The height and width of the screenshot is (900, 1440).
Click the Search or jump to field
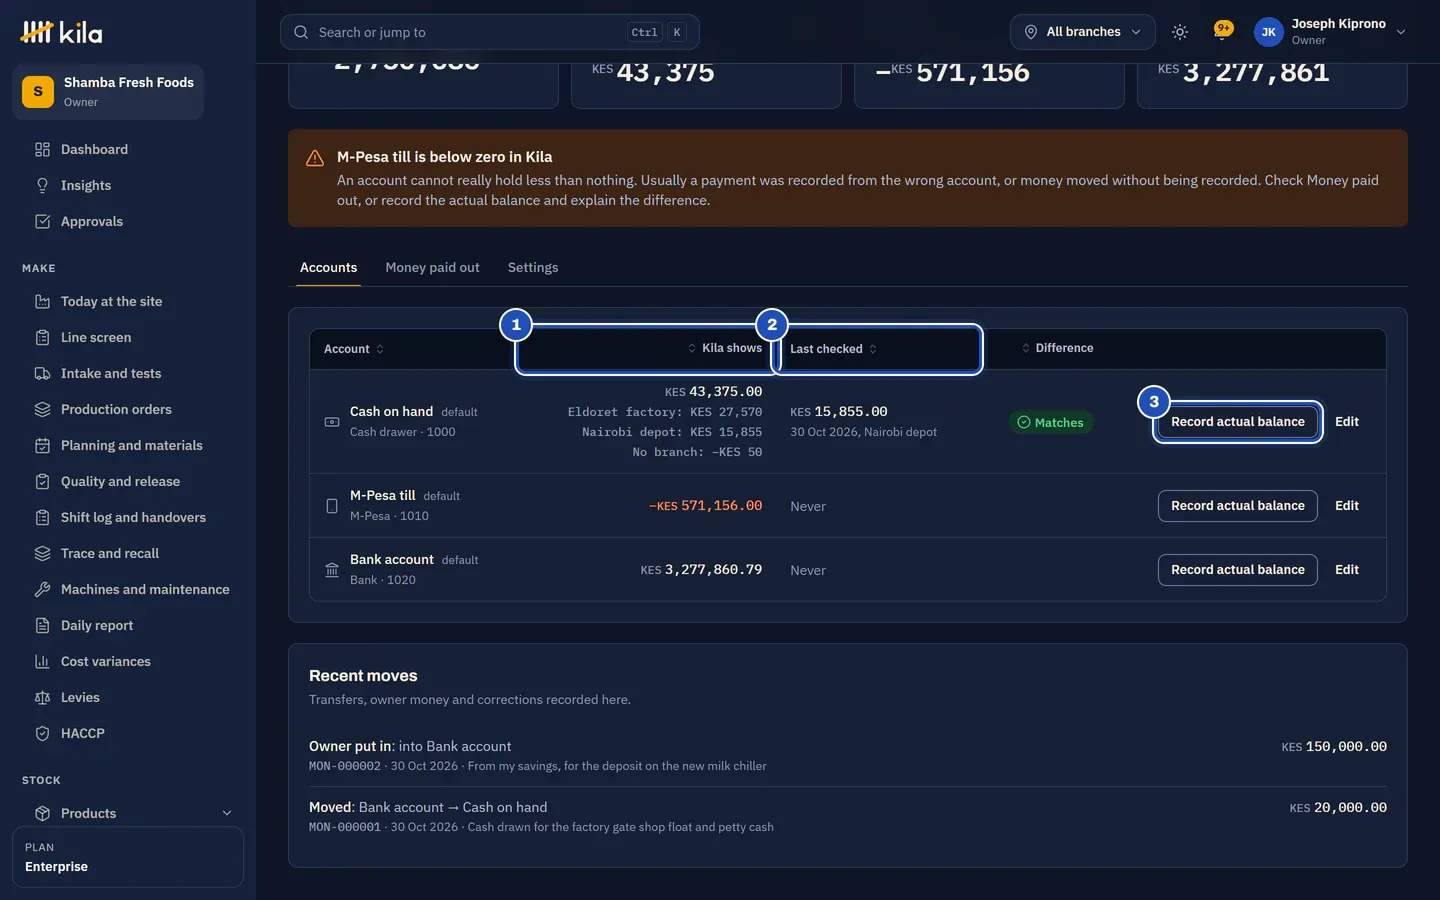click(489, 32)
